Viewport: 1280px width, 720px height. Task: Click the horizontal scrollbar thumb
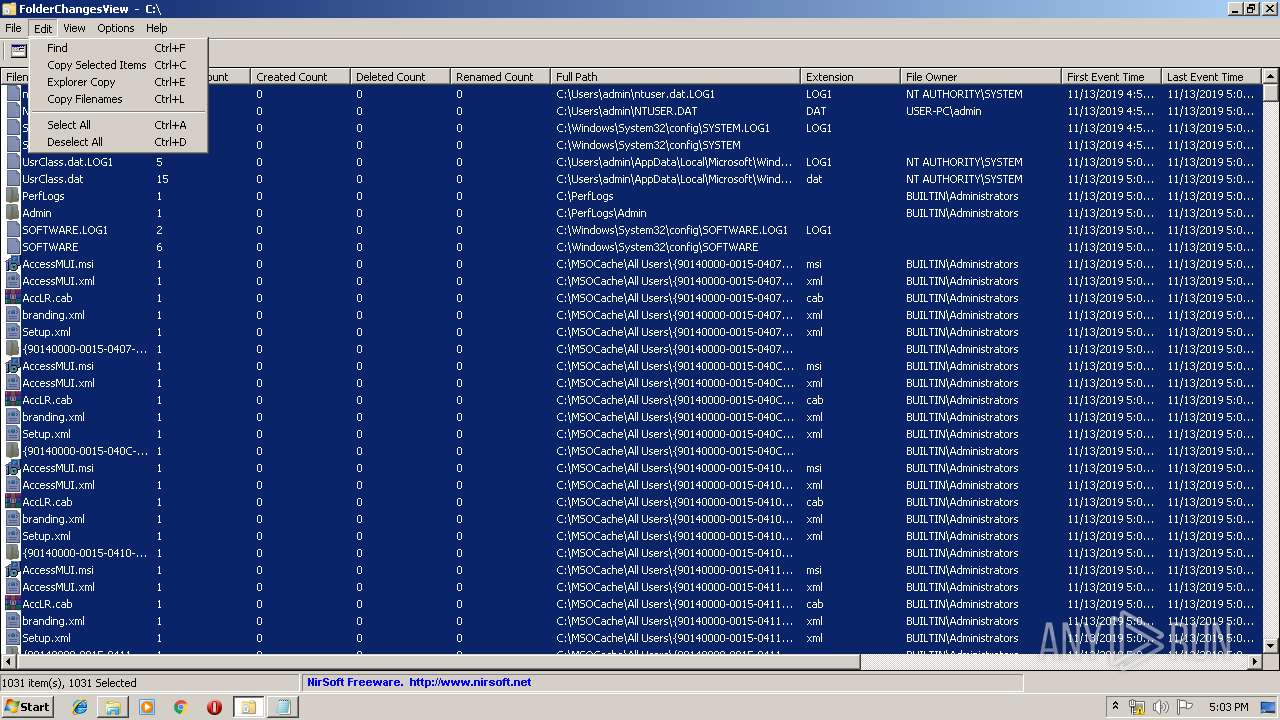coord(438,661)
